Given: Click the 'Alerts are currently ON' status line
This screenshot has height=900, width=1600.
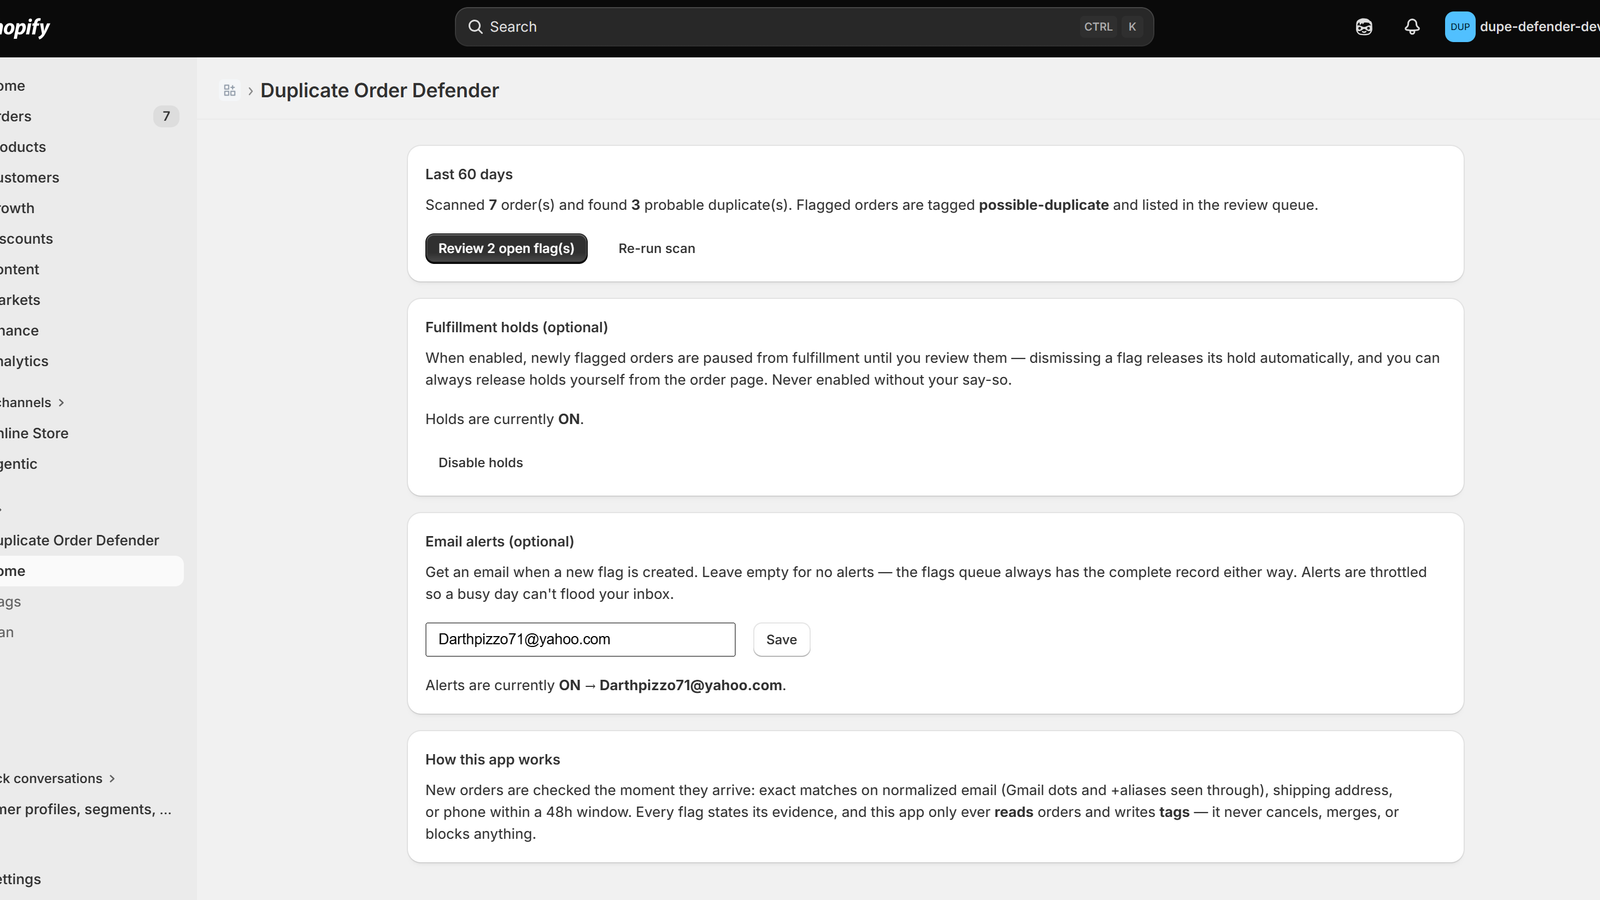Looking at the screenshot, I should (606, 686).
